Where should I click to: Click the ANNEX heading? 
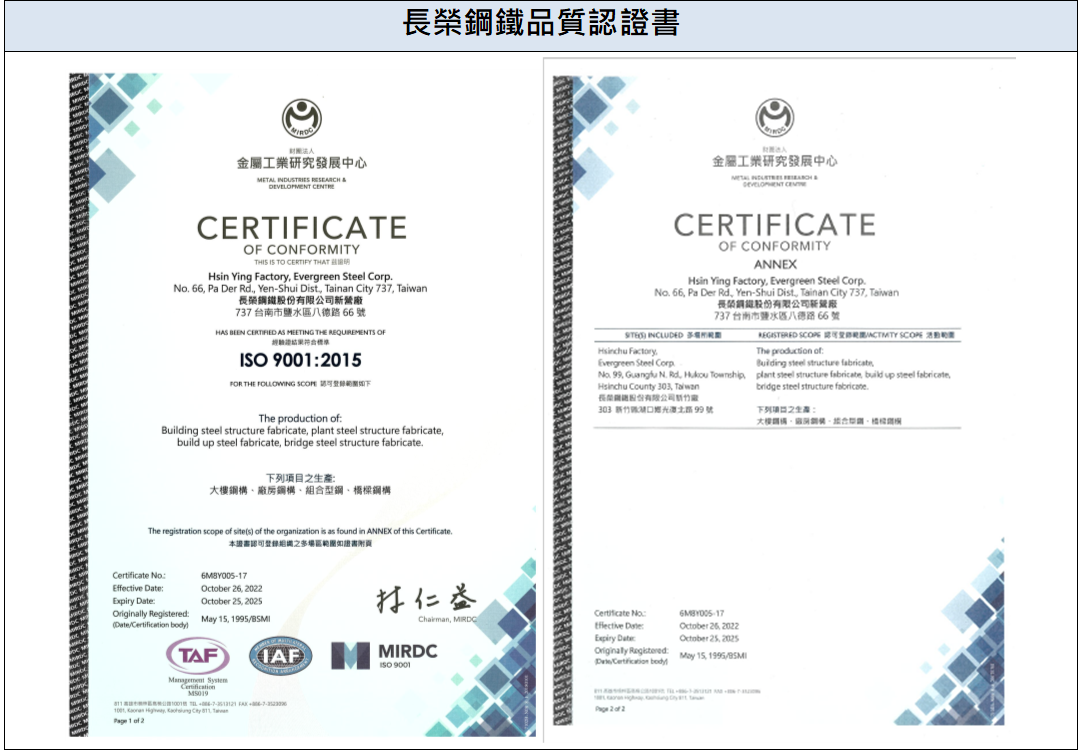[x=775, y=265]
